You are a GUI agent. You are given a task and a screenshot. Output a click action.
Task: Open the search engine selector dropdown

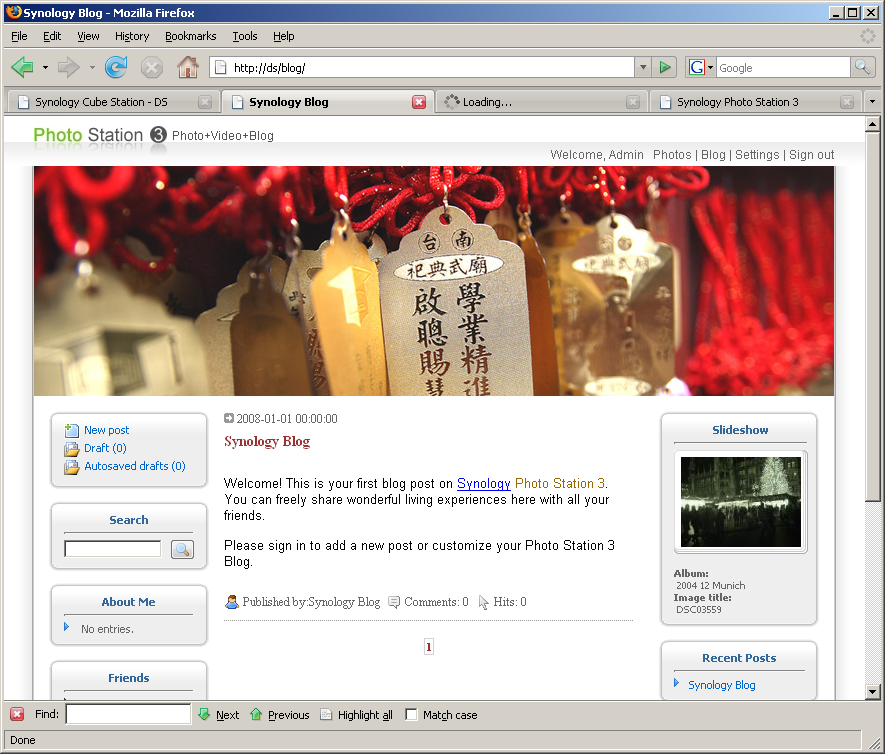coord(710,68)
